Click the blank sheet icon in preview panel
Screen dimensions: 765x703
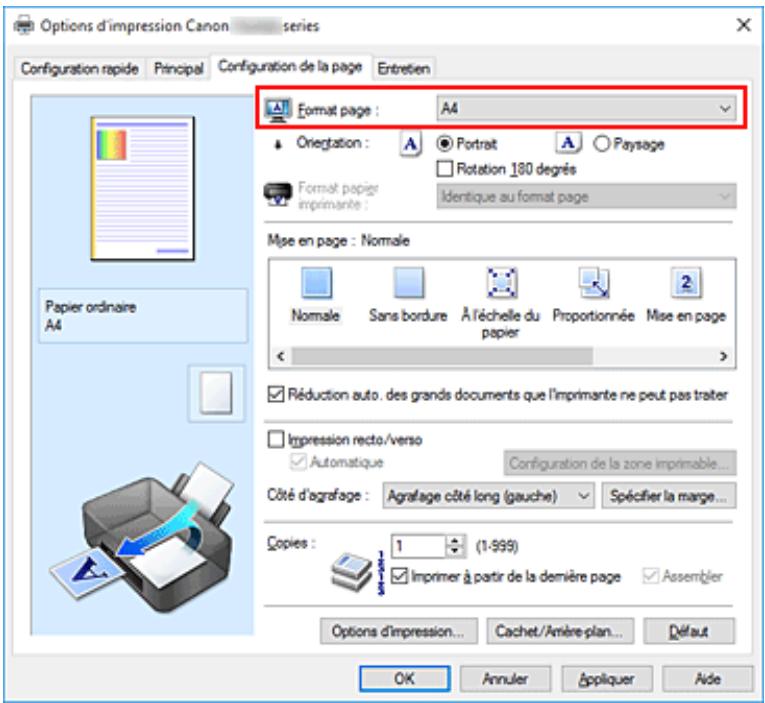216,393
